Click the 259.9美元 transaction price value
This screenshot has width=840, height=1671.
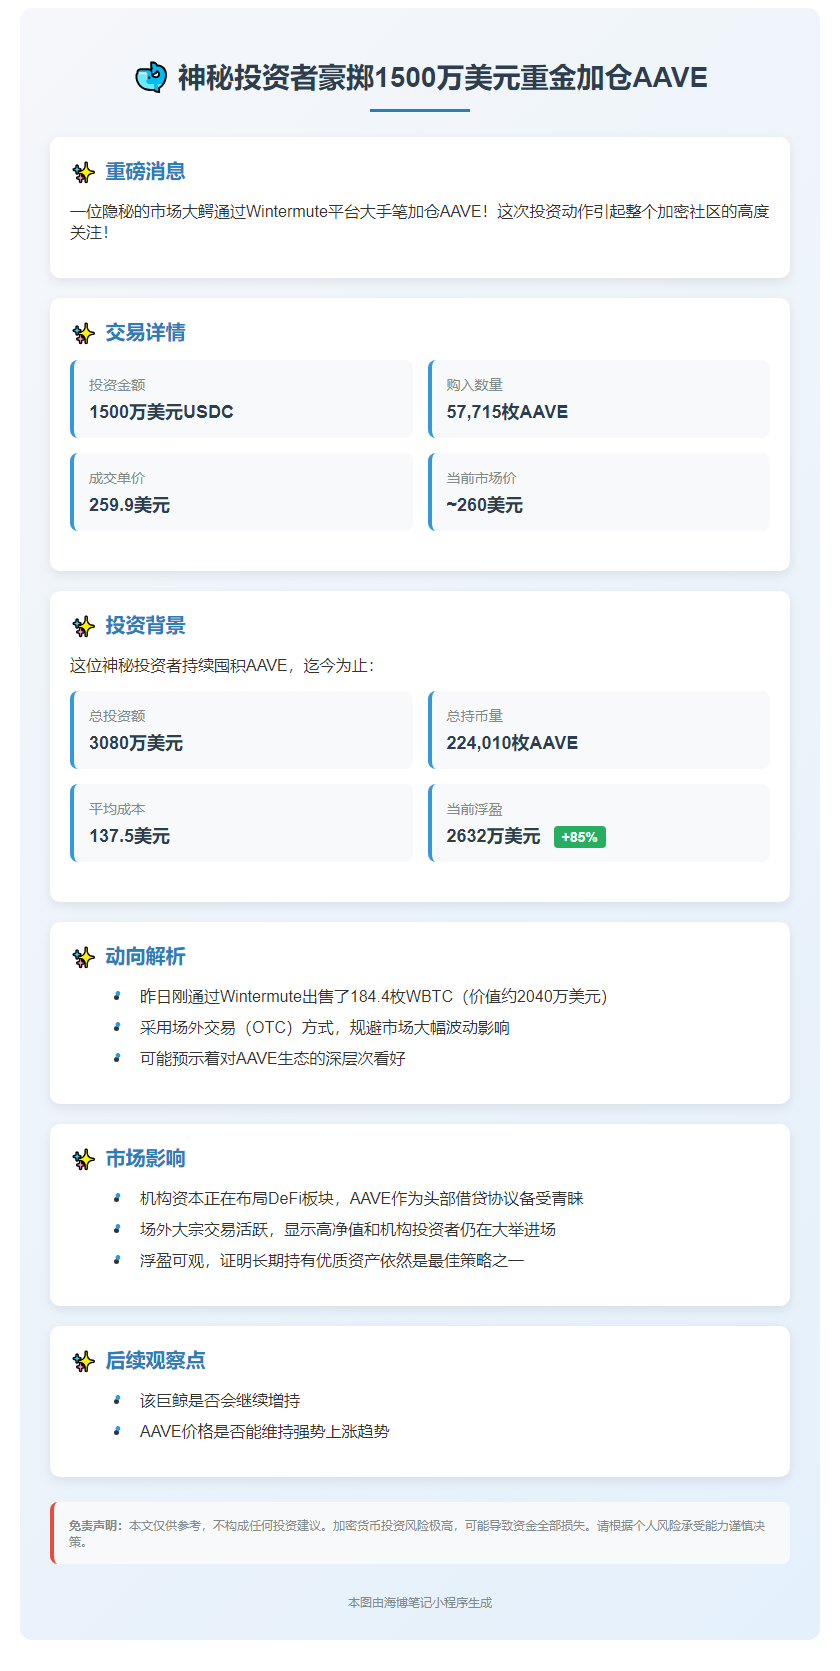click(x=129, y=505)
